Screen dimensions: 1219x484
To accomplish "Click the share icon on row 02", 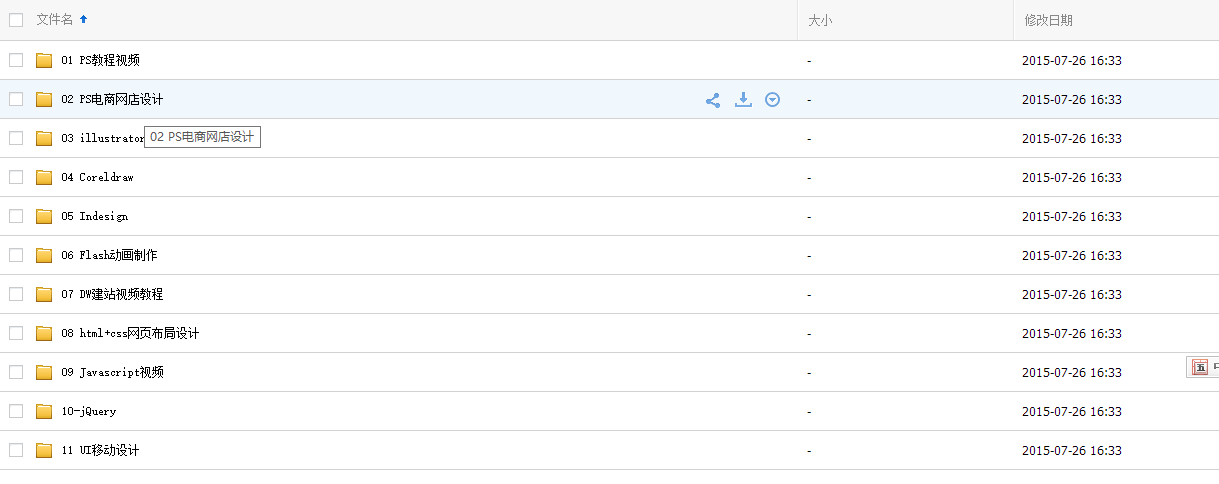I will 713,100.
